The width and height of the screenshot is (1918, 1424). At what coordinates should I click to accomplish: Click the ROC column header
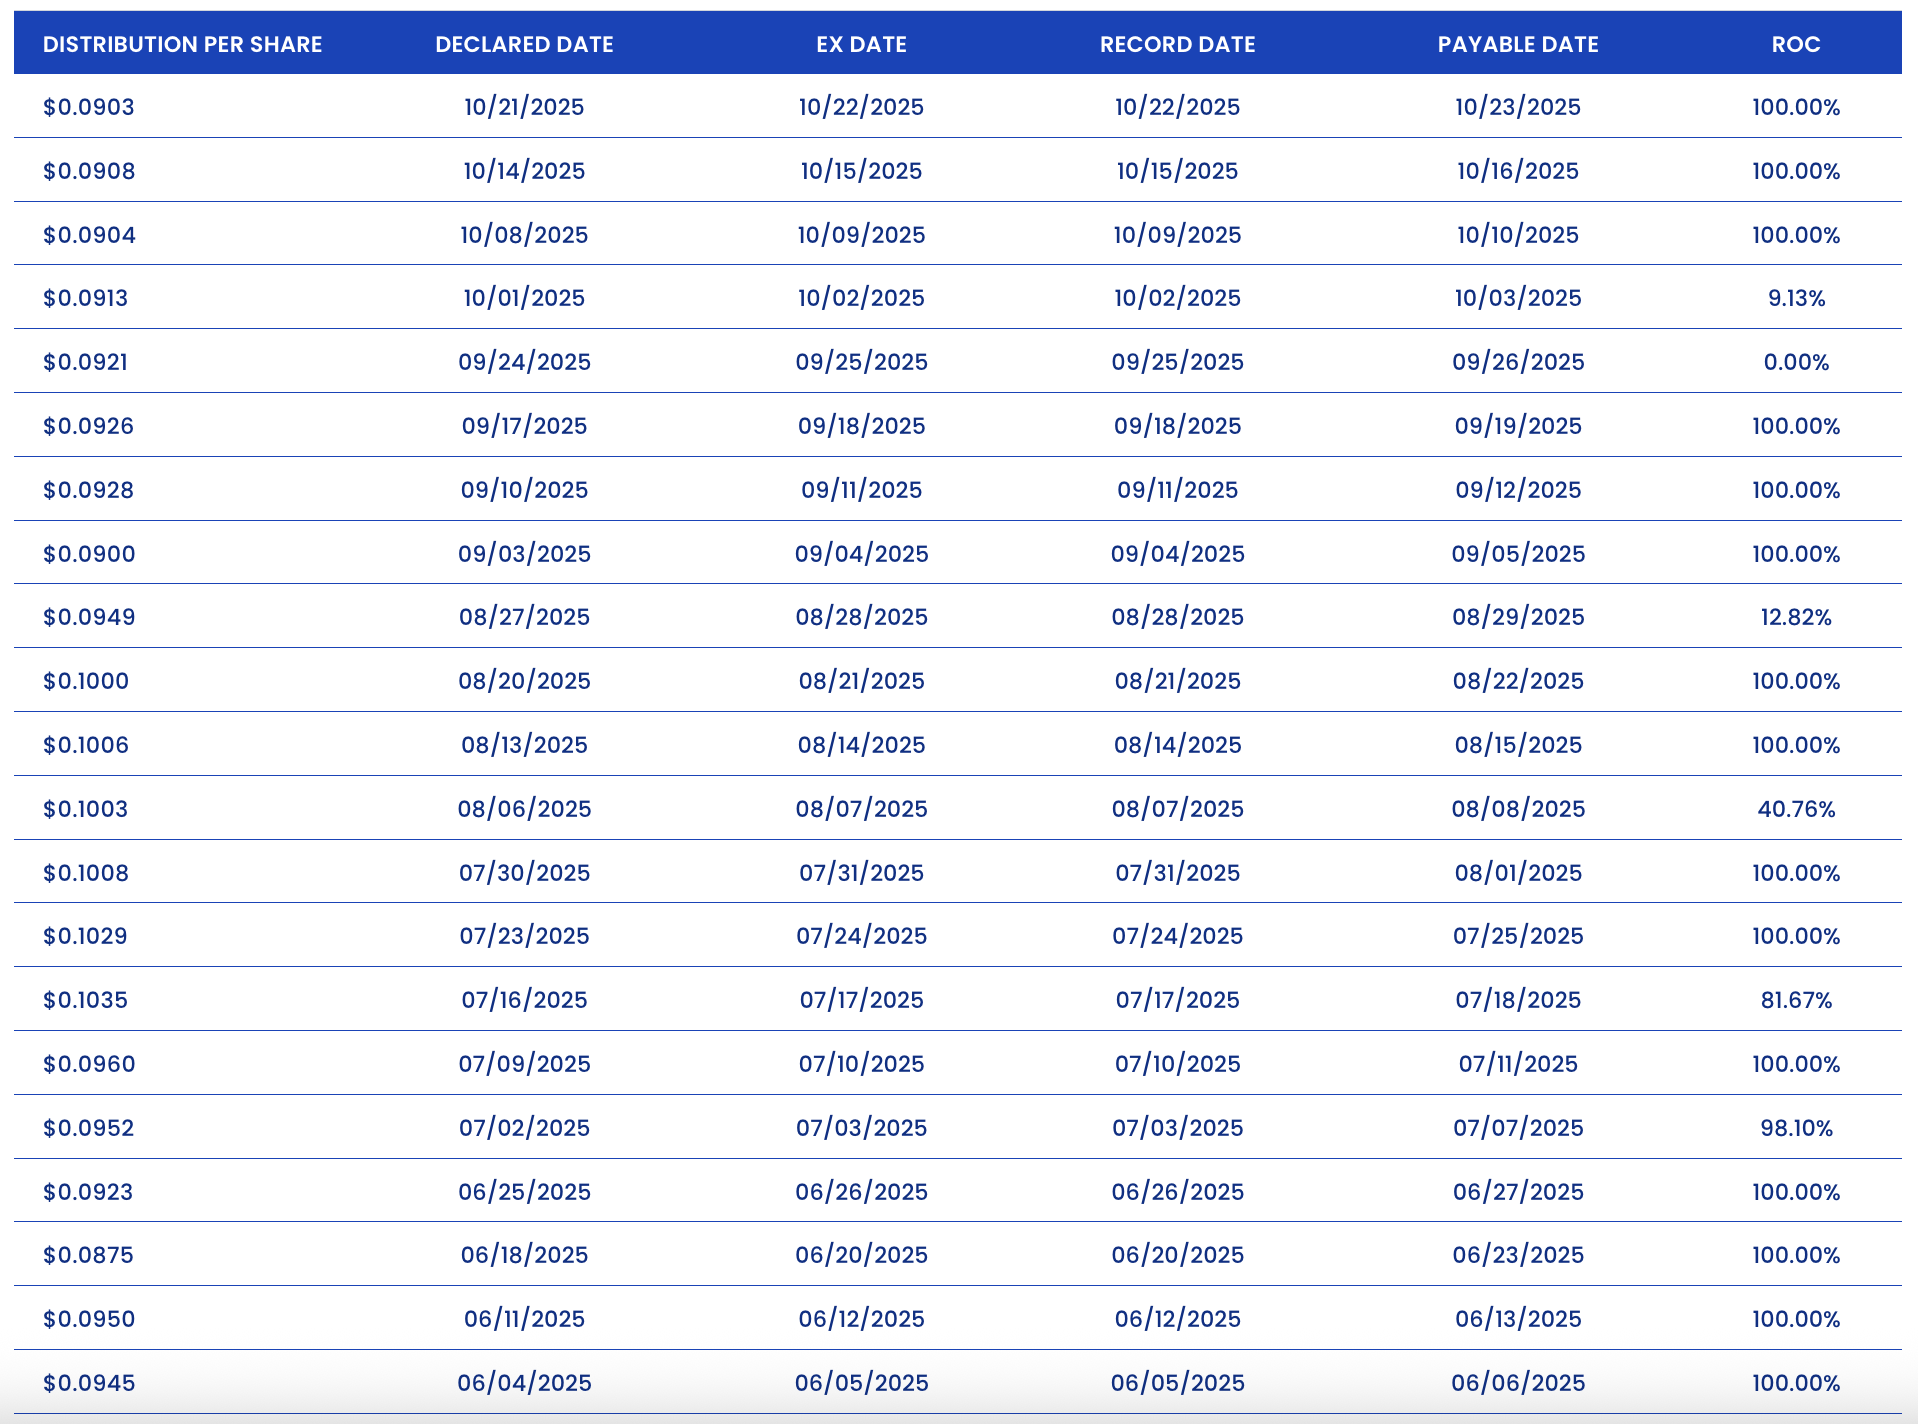1796,44
